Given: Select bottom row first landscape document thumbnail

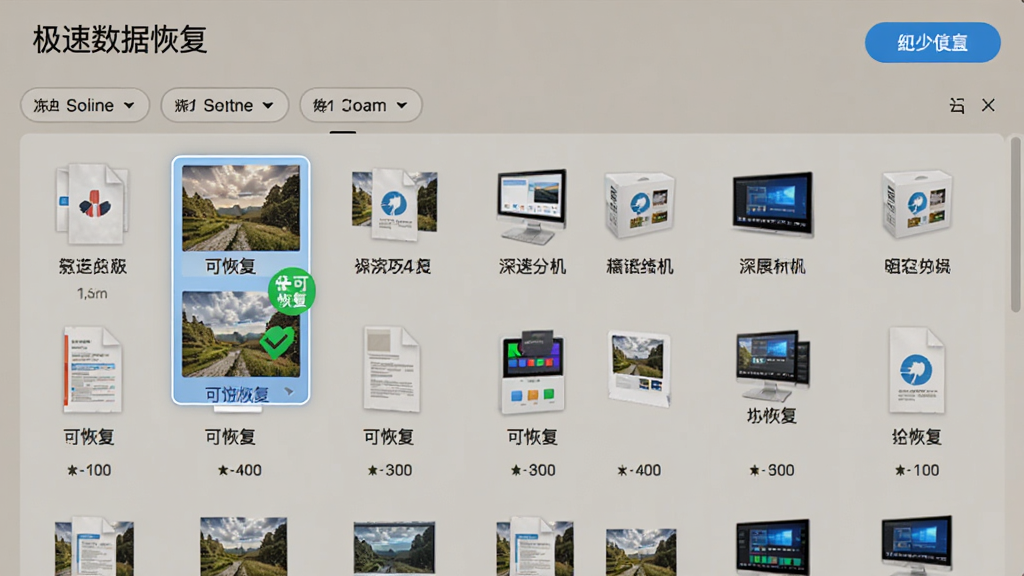Looking at the screenshot, I should pos(94,546).
